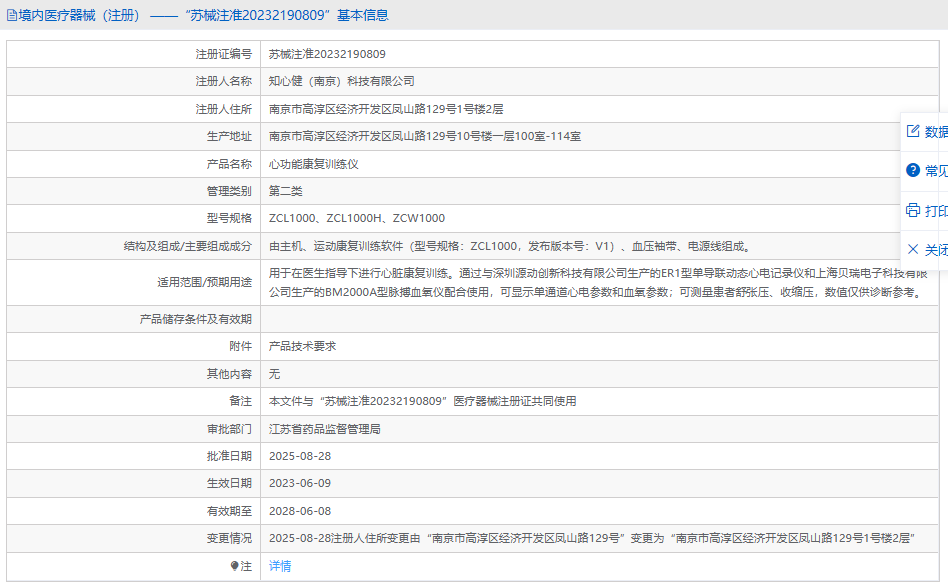The image size is (948, 587).
Task: Click attachment value 产品技术要求
Action: click(302, 346)
